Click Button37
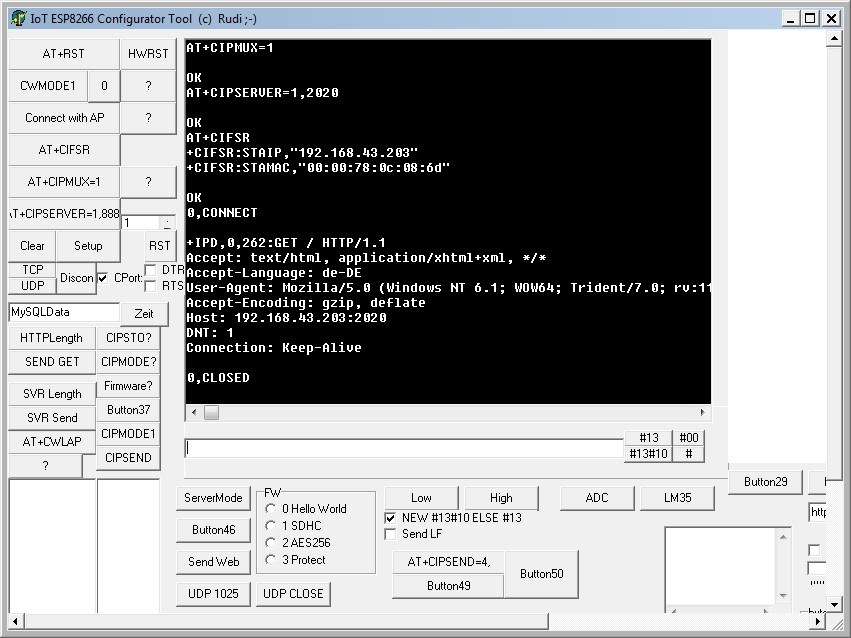Viewport: 851px width, 638px height. (x=129, y=410)
